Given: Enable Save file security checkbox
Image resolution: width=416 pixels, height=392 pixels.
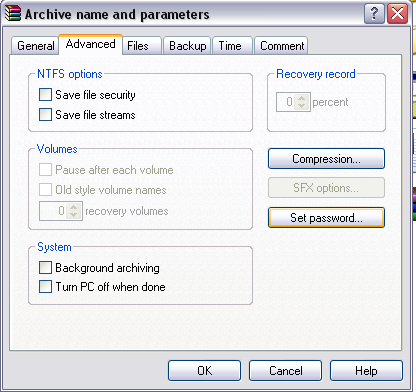Looking at the screenshot, I should point(45,95).
